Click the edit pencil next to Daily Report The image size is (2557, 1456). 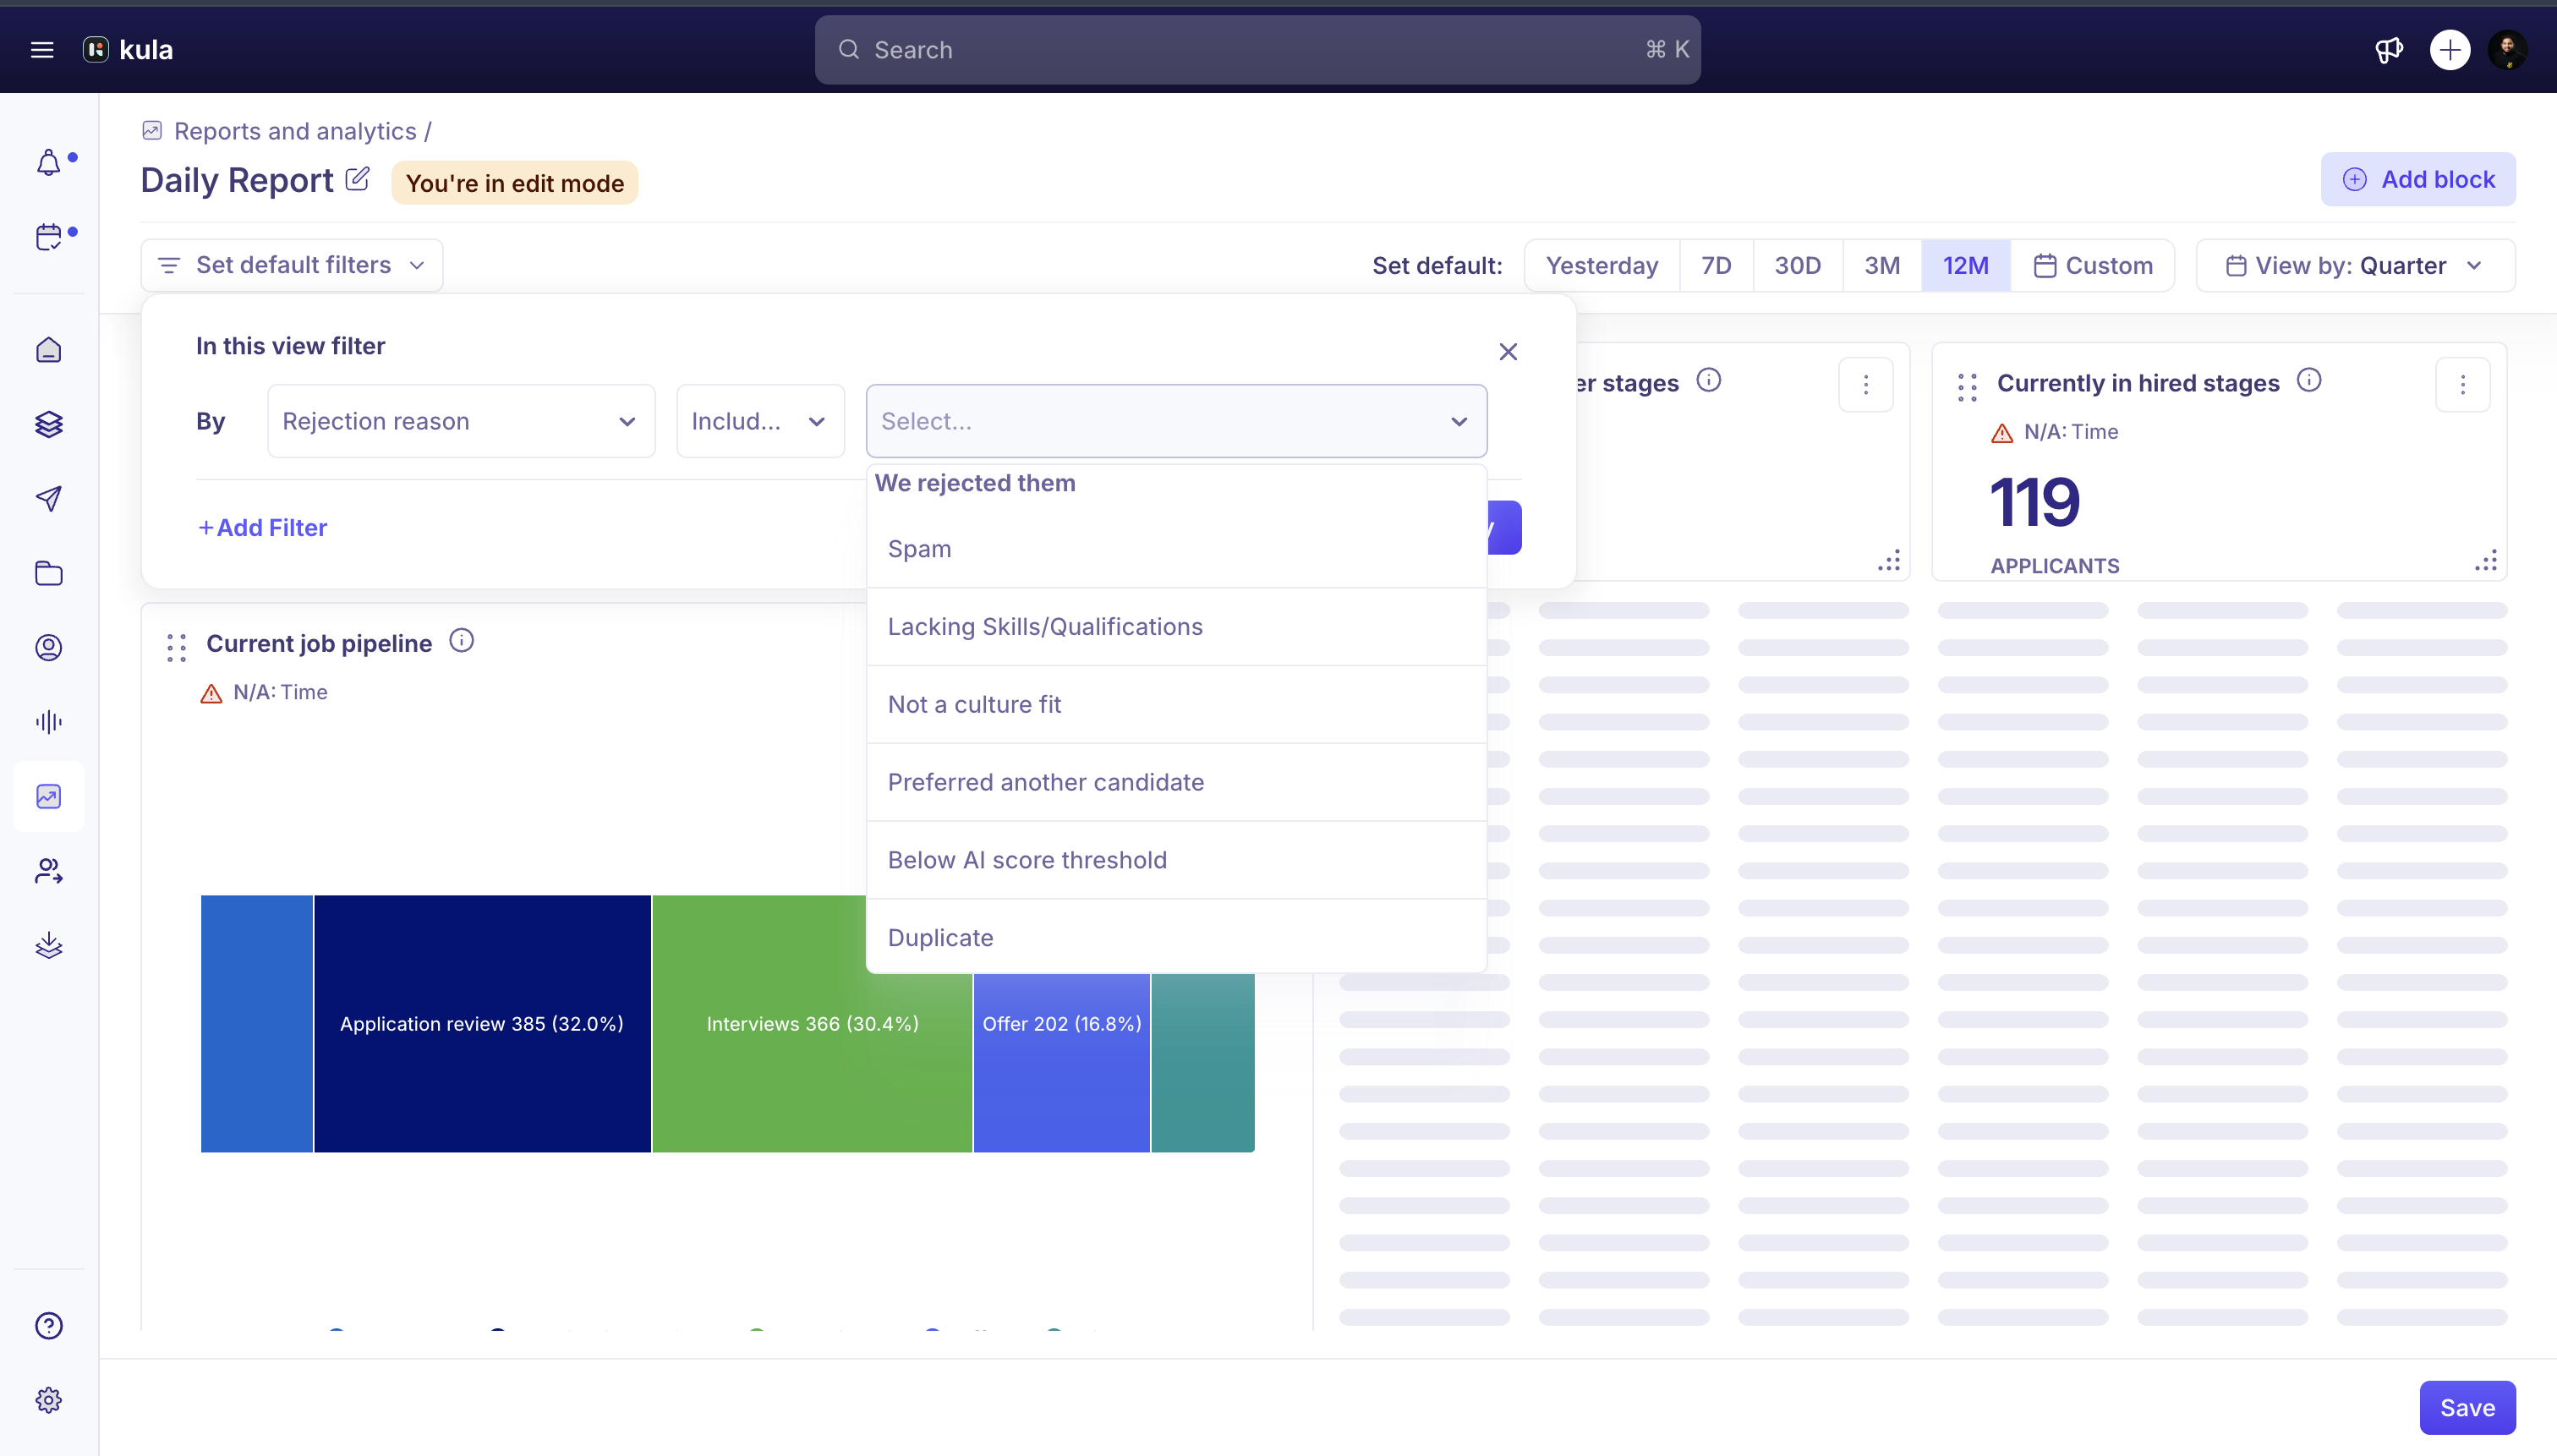[x=357, y=179]
